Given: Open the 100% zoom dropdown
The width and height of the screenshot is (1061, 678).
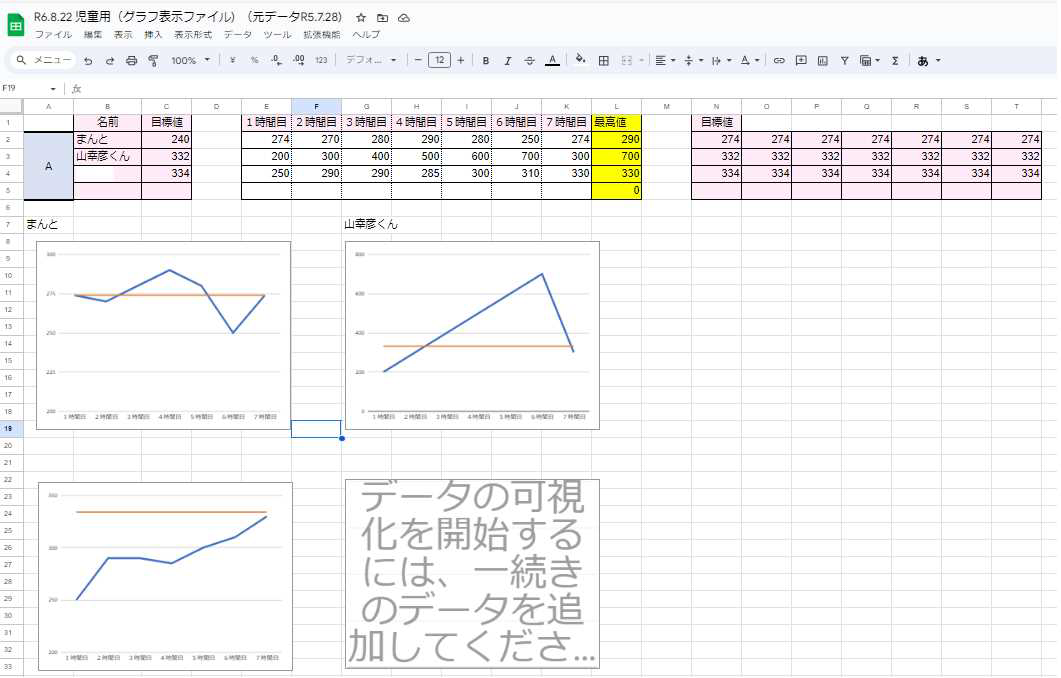Looking at the screenshot, I should [x=190, y=61].
